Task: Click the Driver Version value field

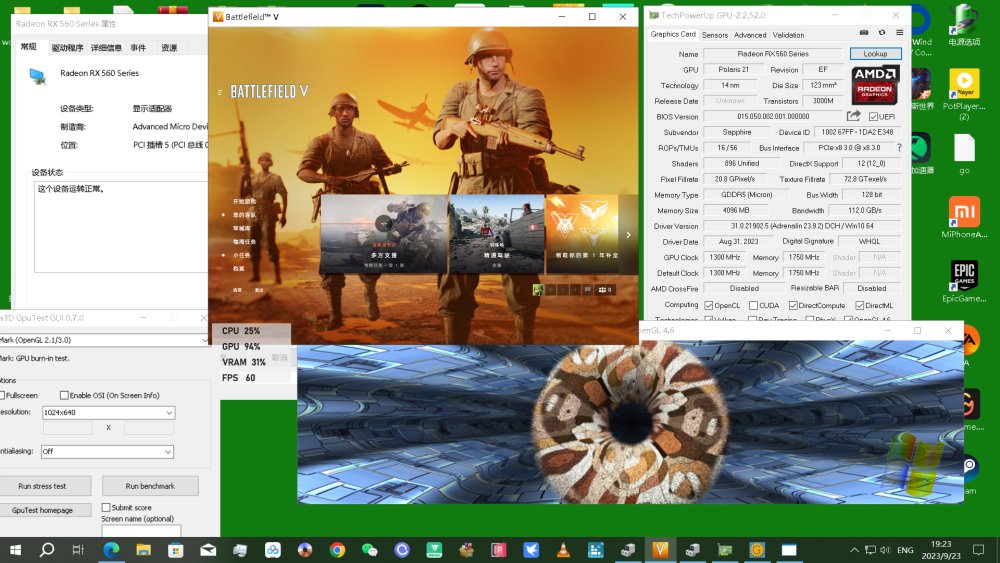Action: tap(802, 226)
